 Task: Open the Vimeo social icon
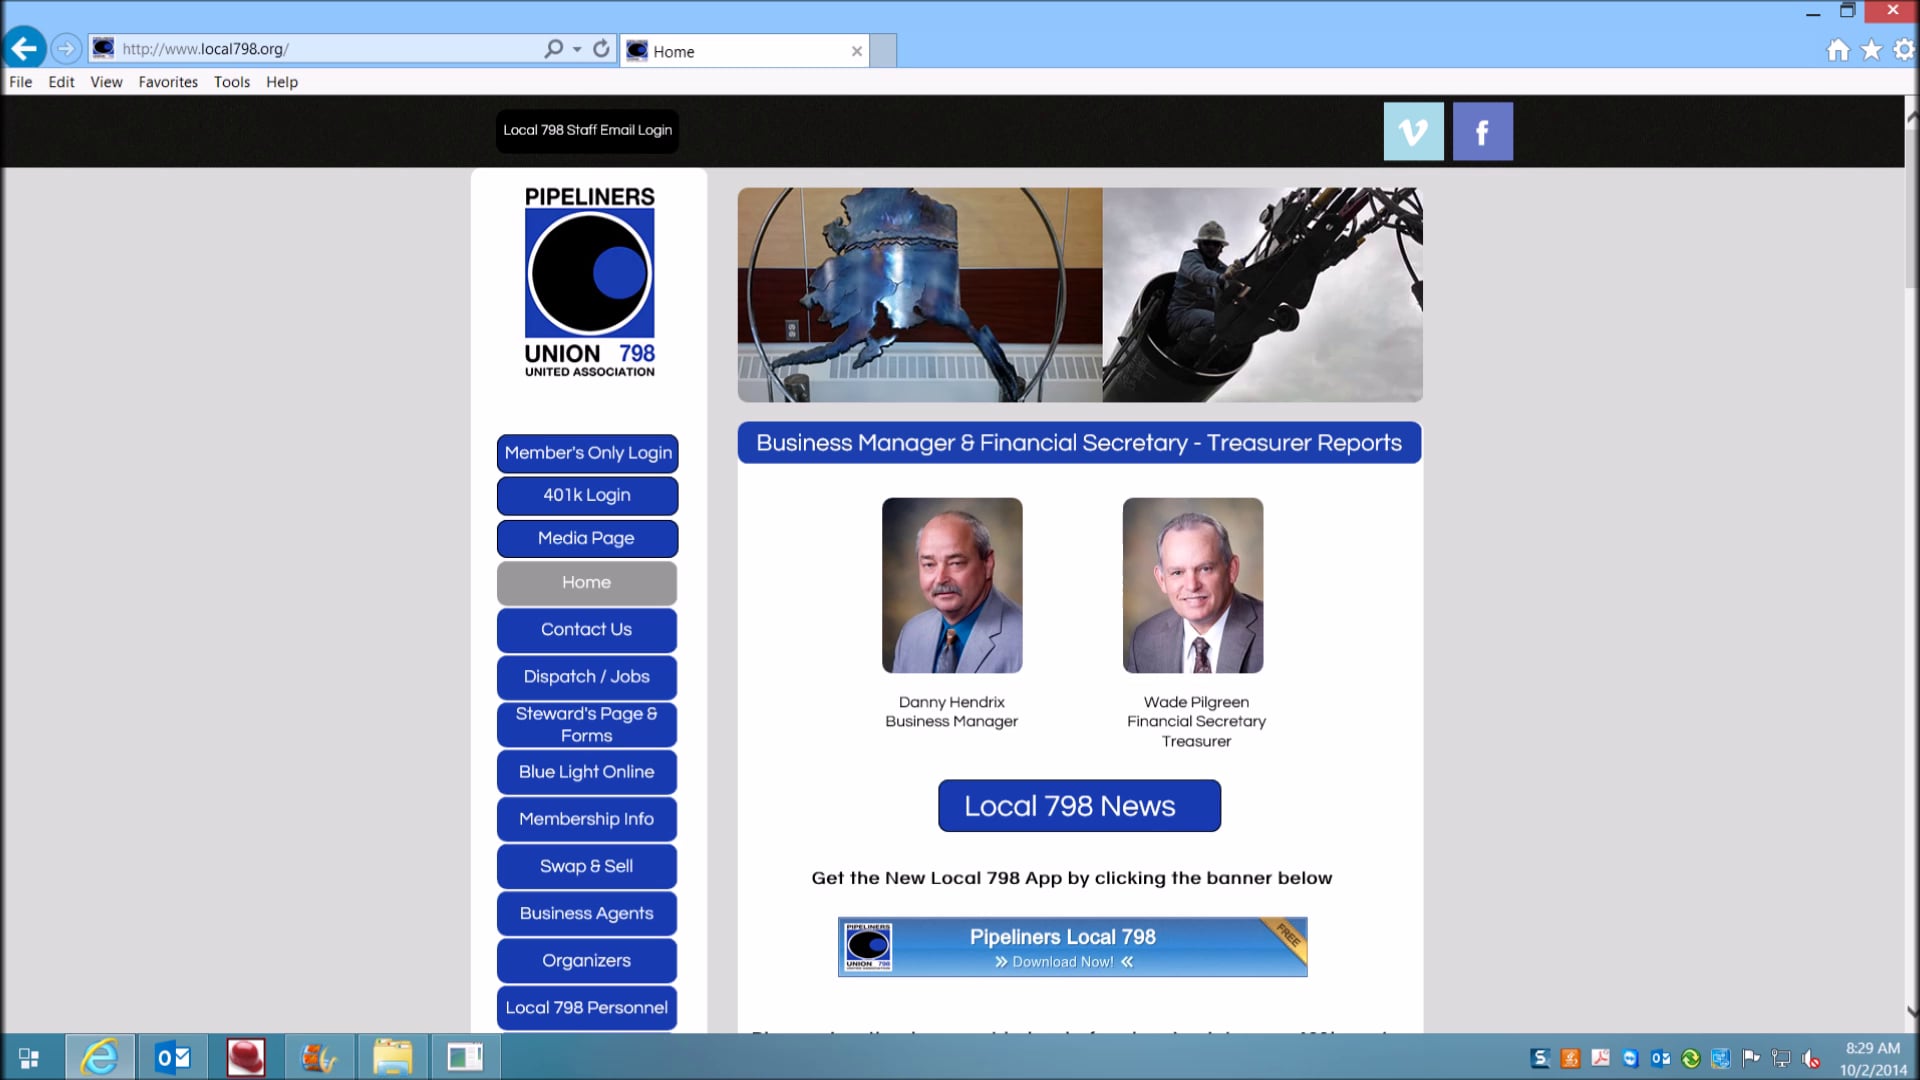[1413, 131]
